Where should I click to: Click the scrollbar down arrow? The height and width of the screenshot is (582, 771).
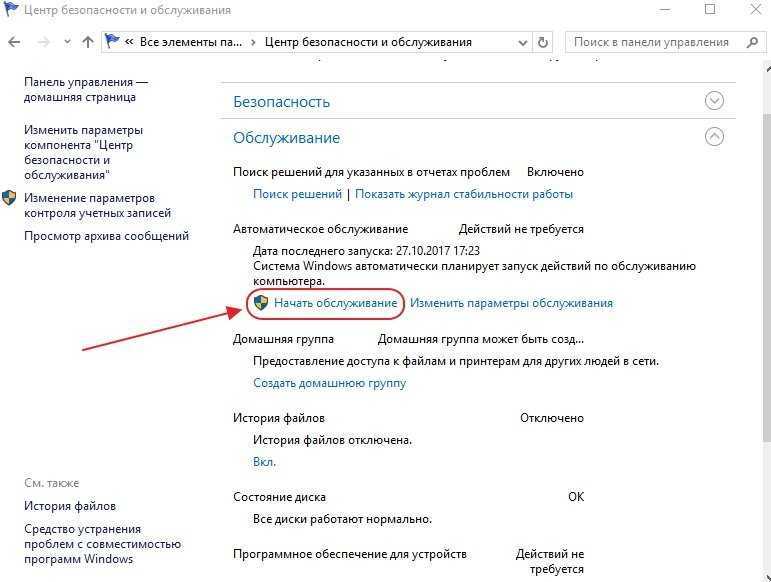767,577
